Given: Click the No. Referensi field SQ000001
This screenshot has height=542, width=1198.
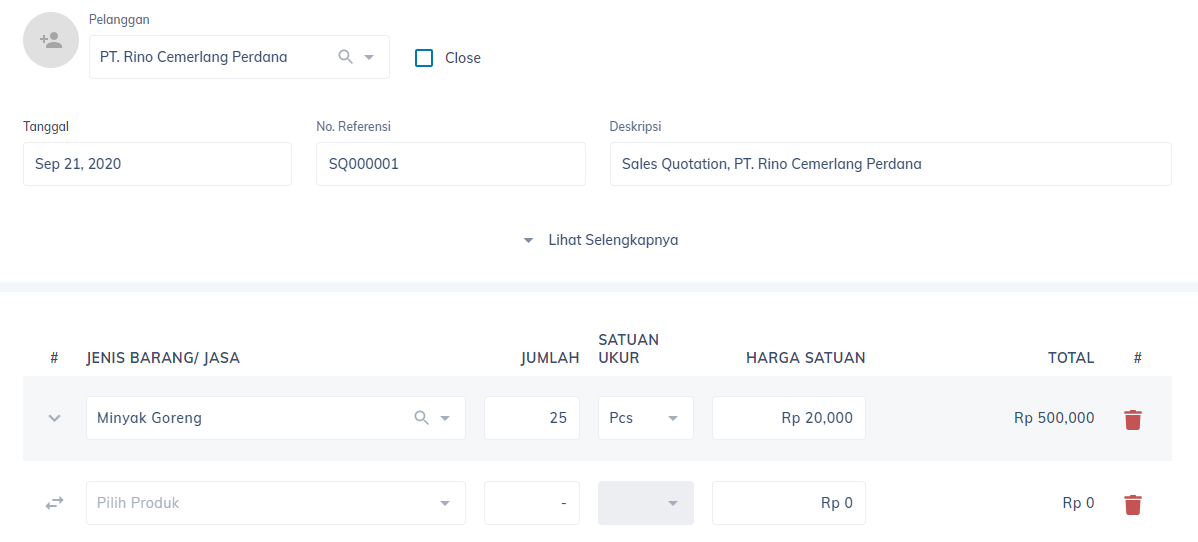Looking at the screenshot, I should 451,164.
